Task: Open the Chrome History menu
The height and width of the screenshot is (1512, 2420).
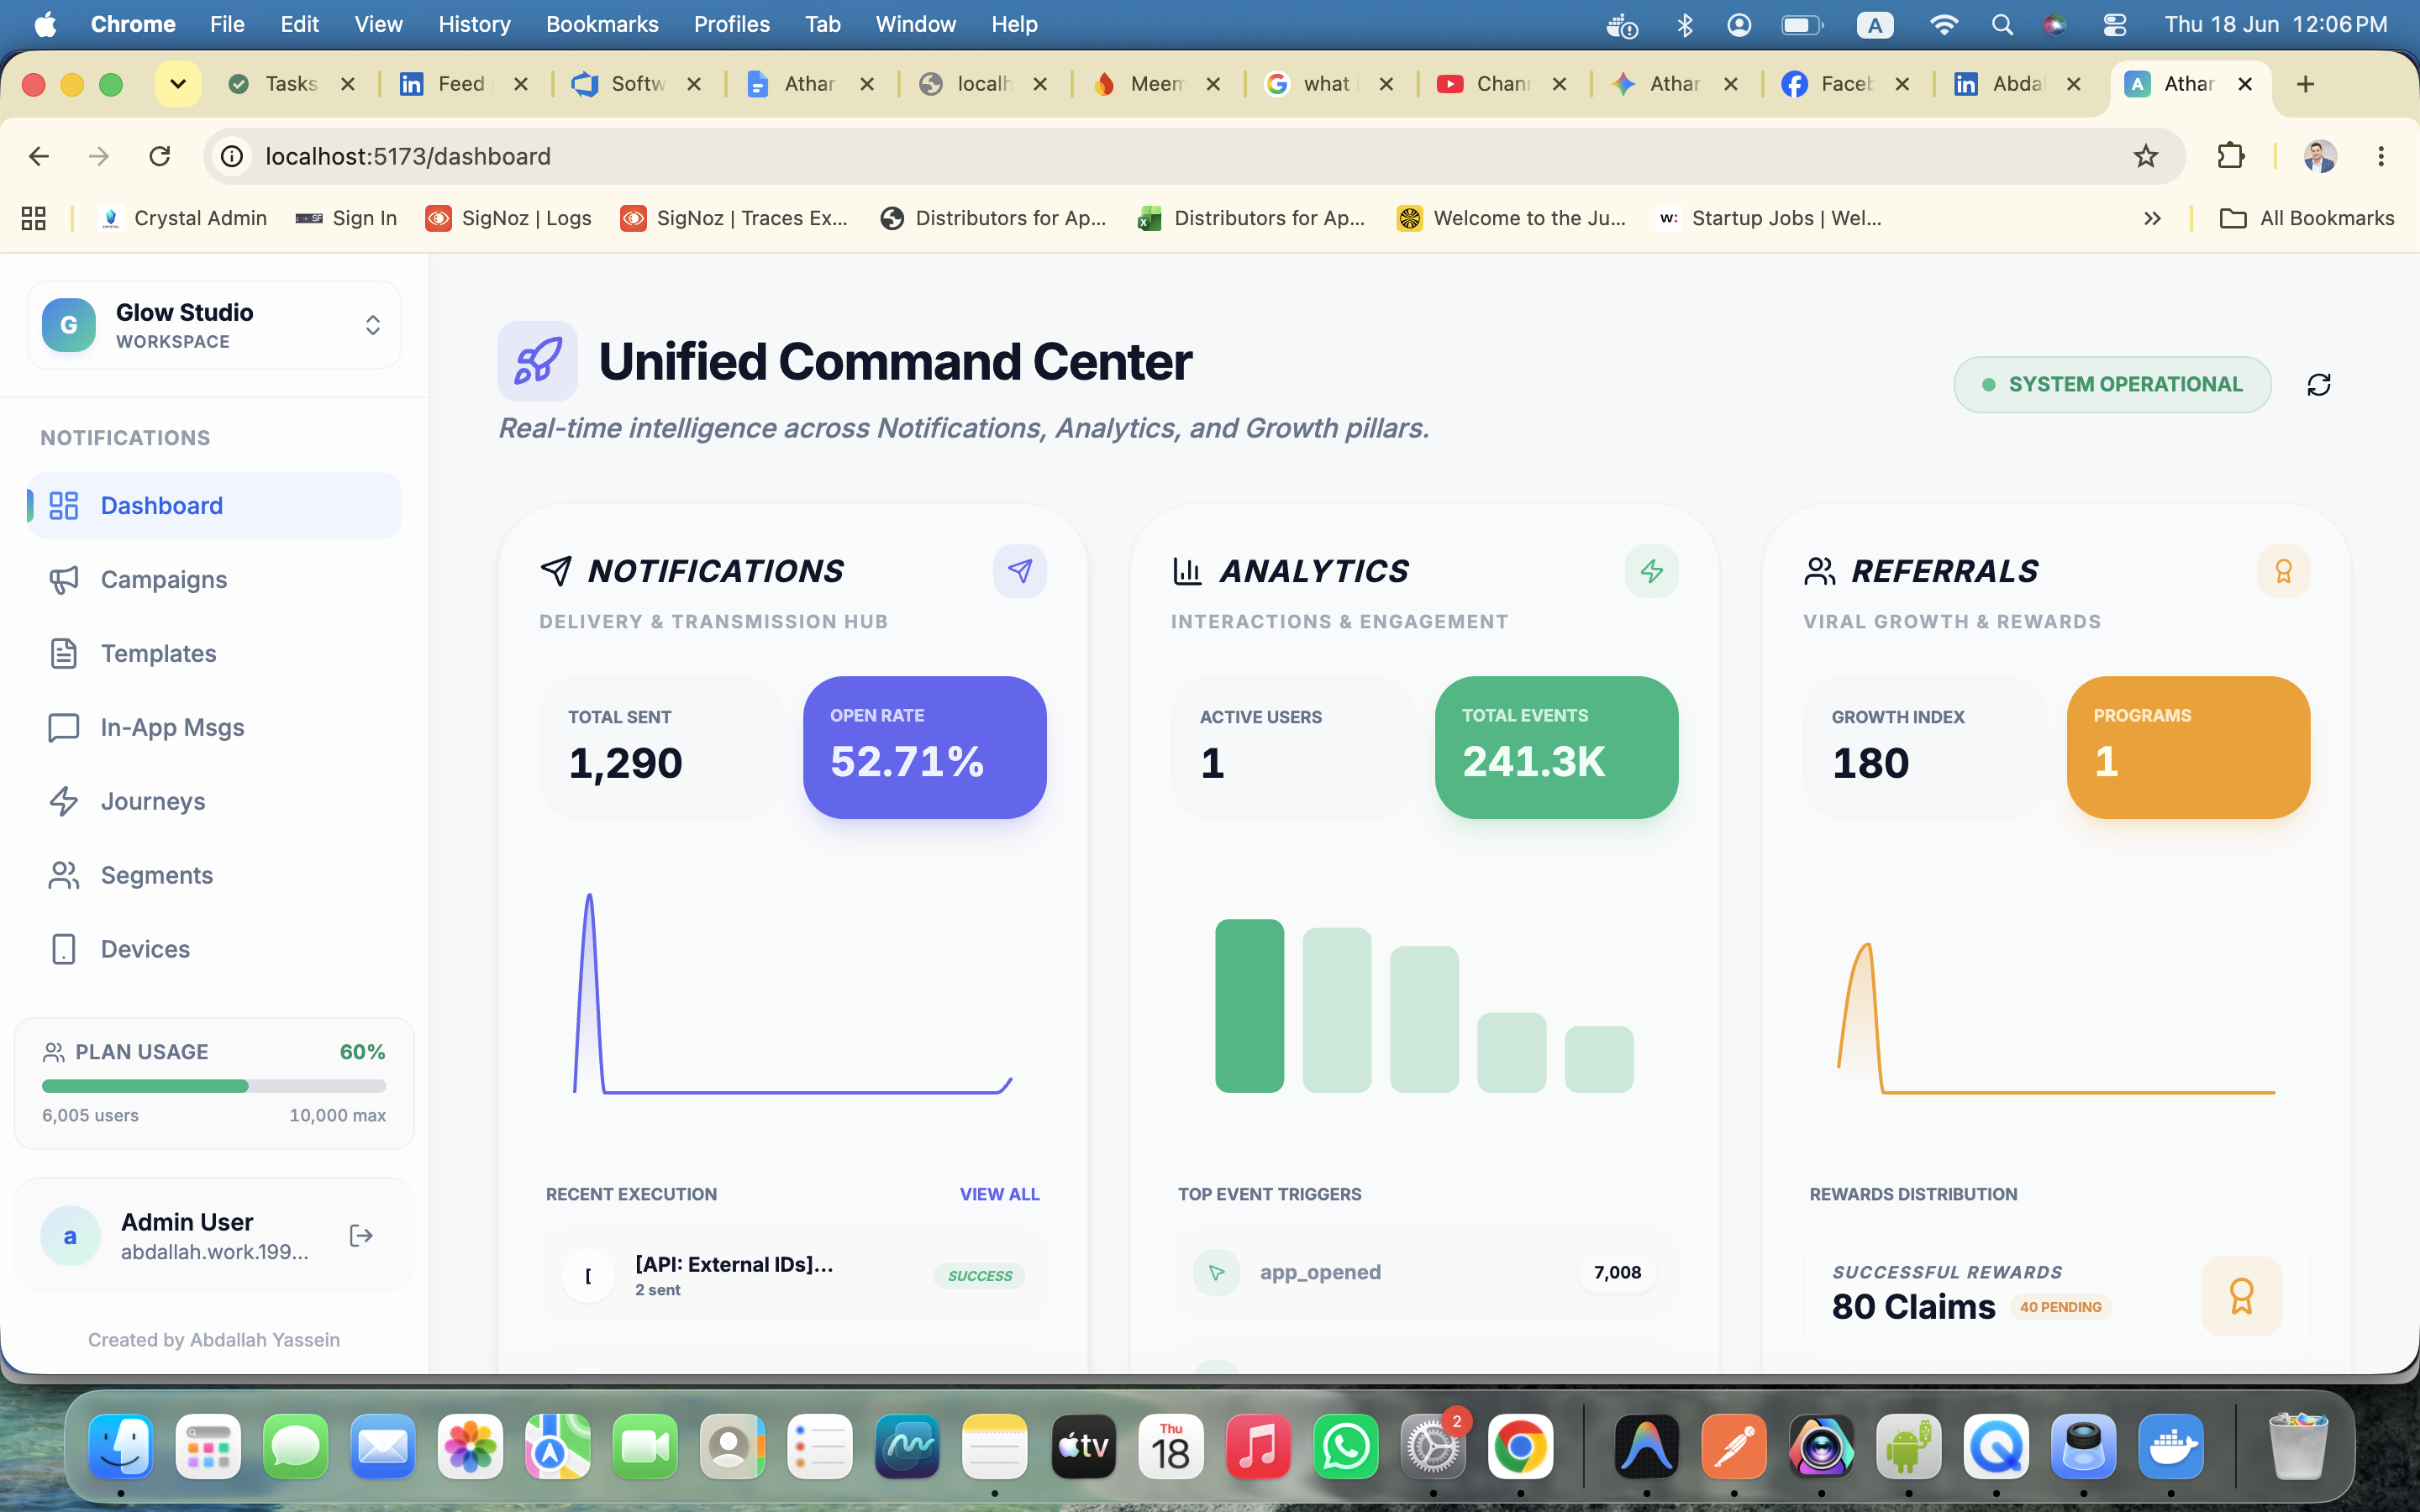Action: 474,24
